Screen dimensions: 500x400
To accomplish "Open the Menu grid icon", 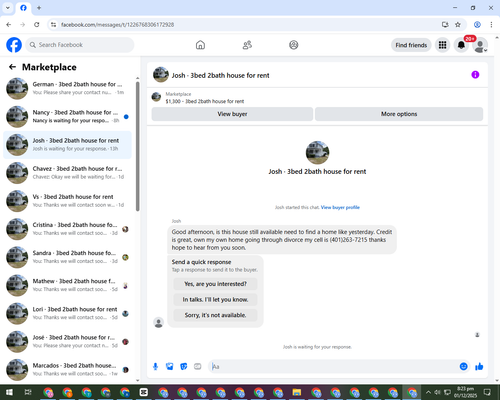I will coord(442,45).
